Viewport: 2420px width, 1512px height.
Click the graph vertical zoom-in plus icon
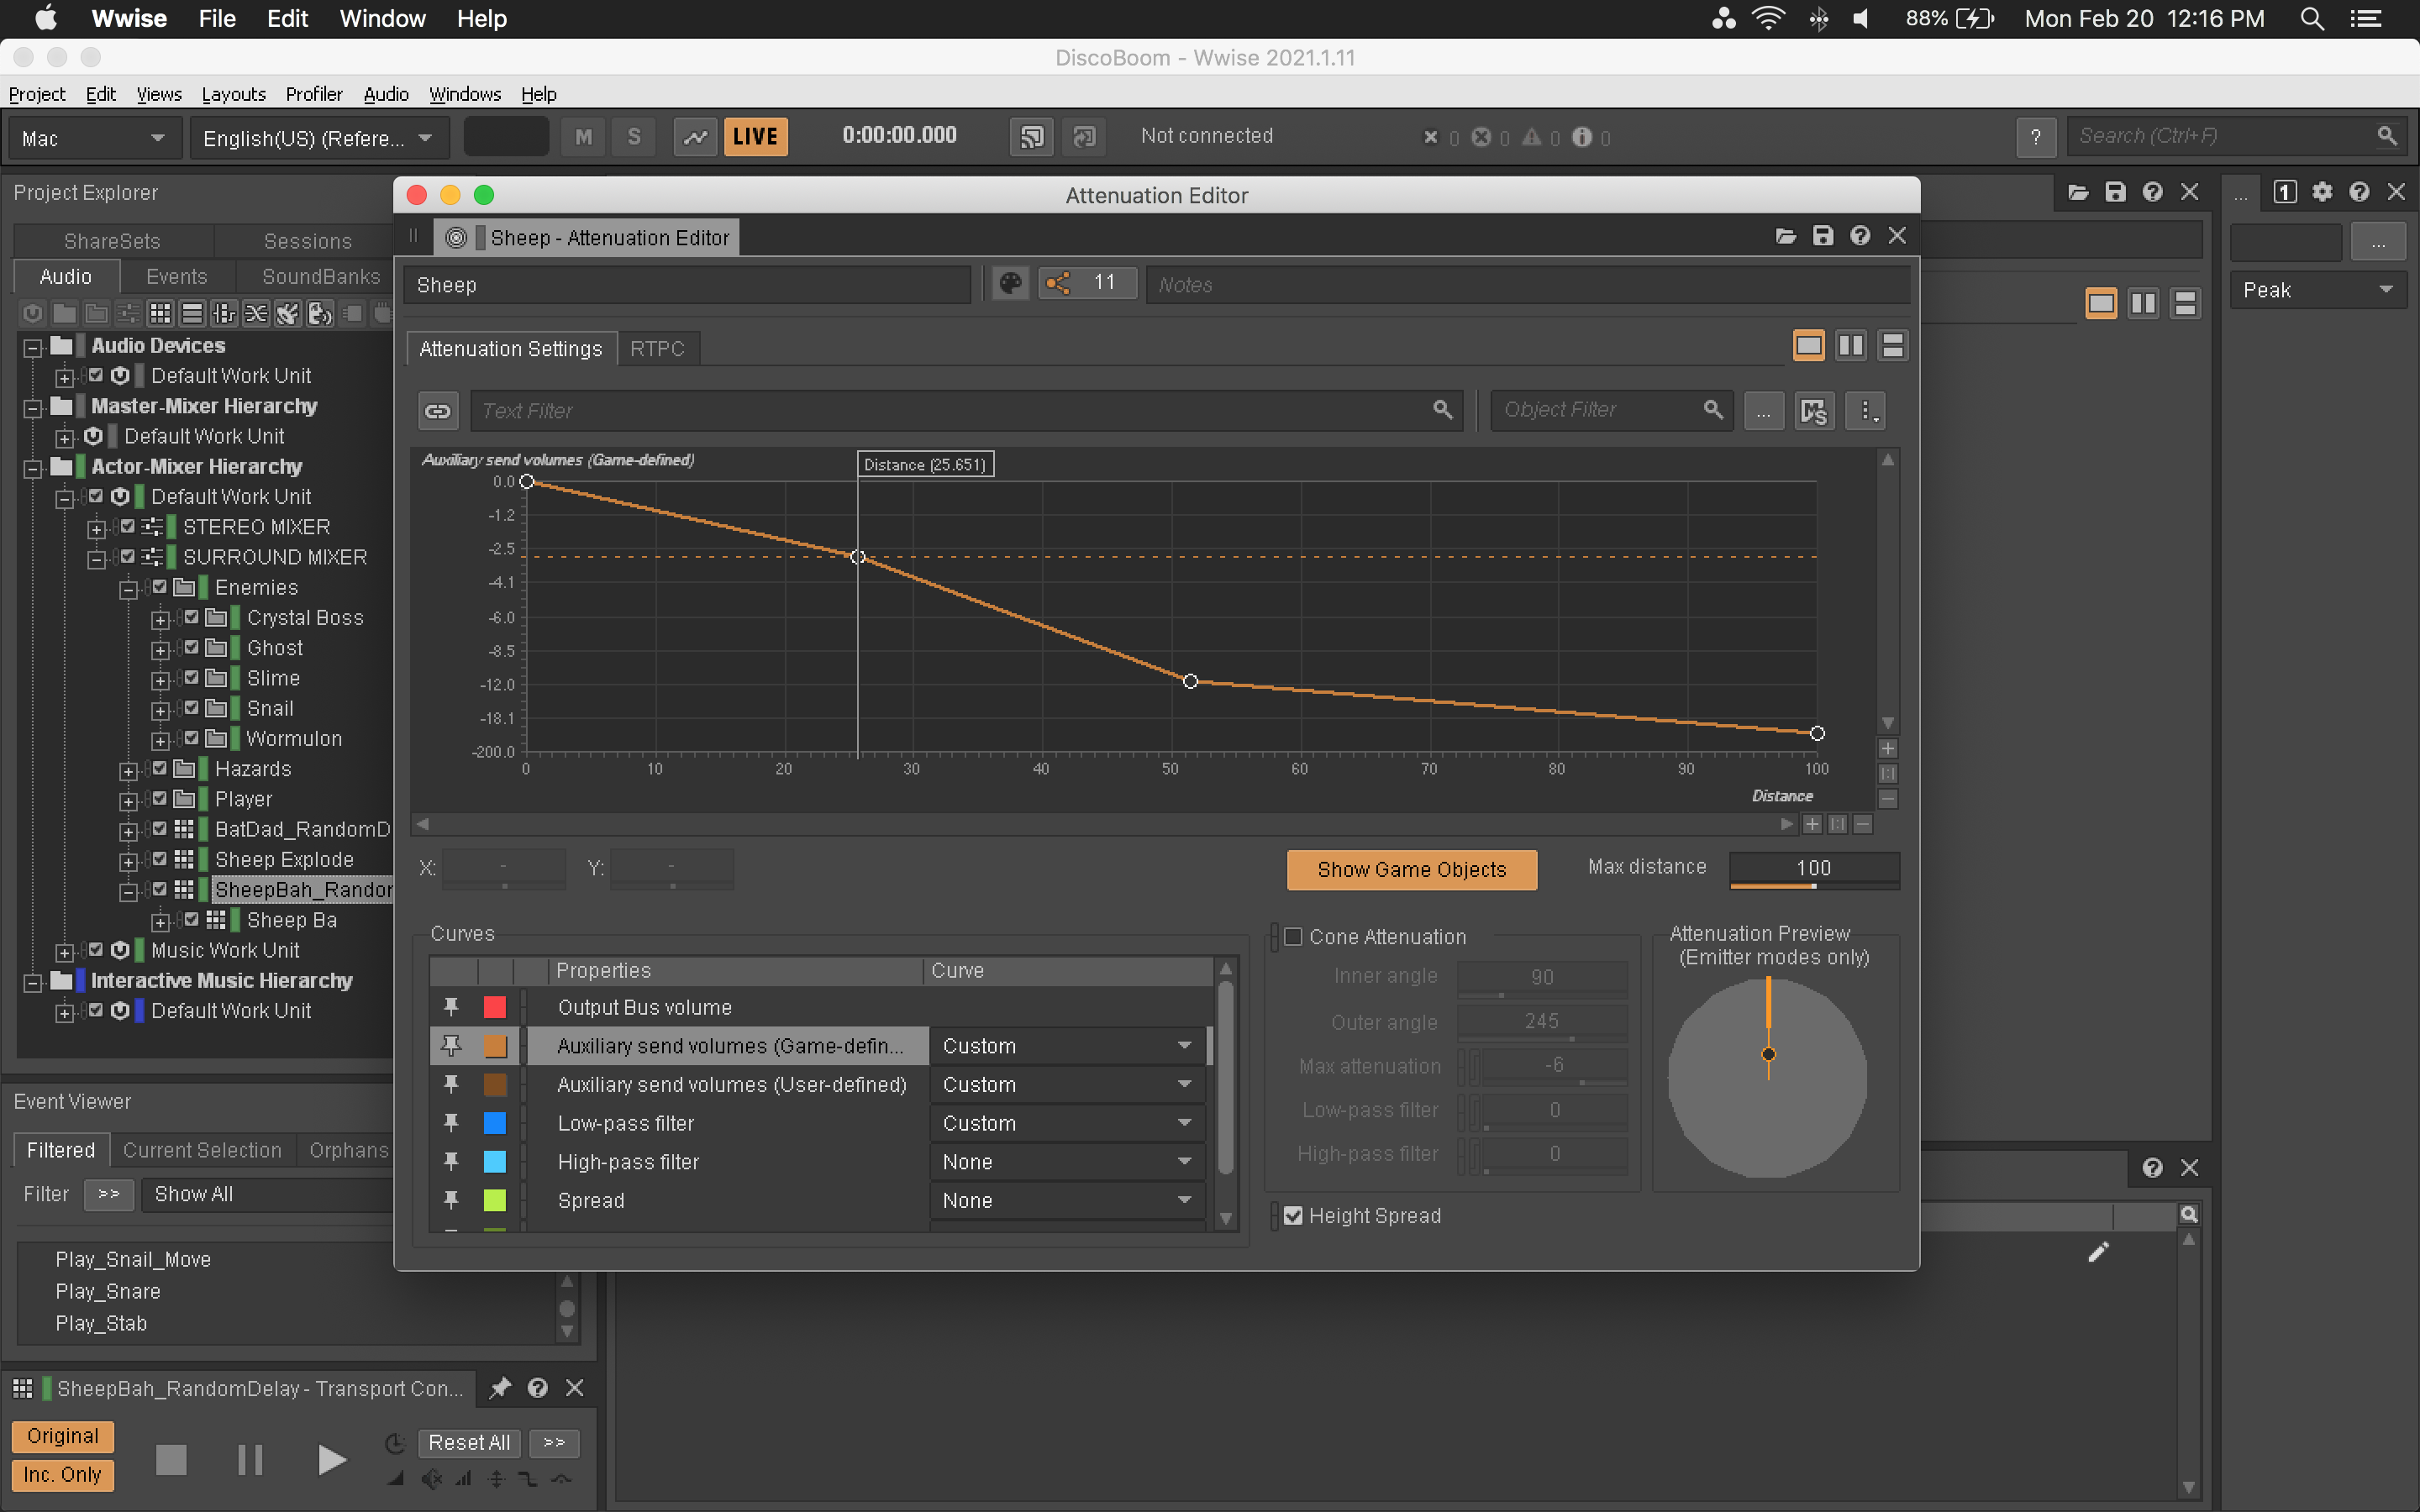(1888, 749)
